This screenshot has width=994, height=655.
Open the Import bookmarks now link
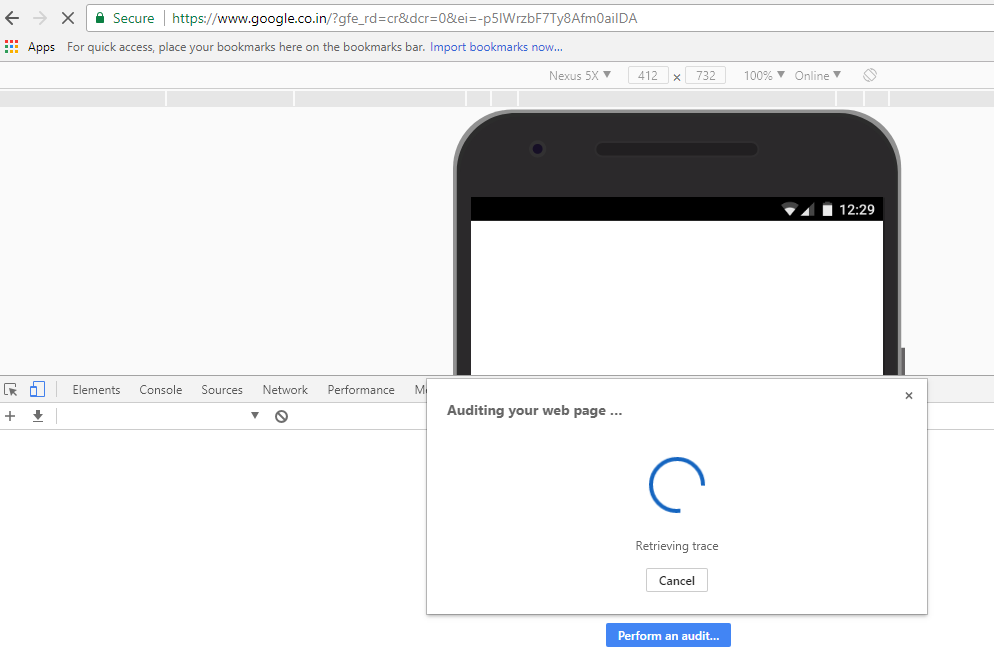coord(495,46)
